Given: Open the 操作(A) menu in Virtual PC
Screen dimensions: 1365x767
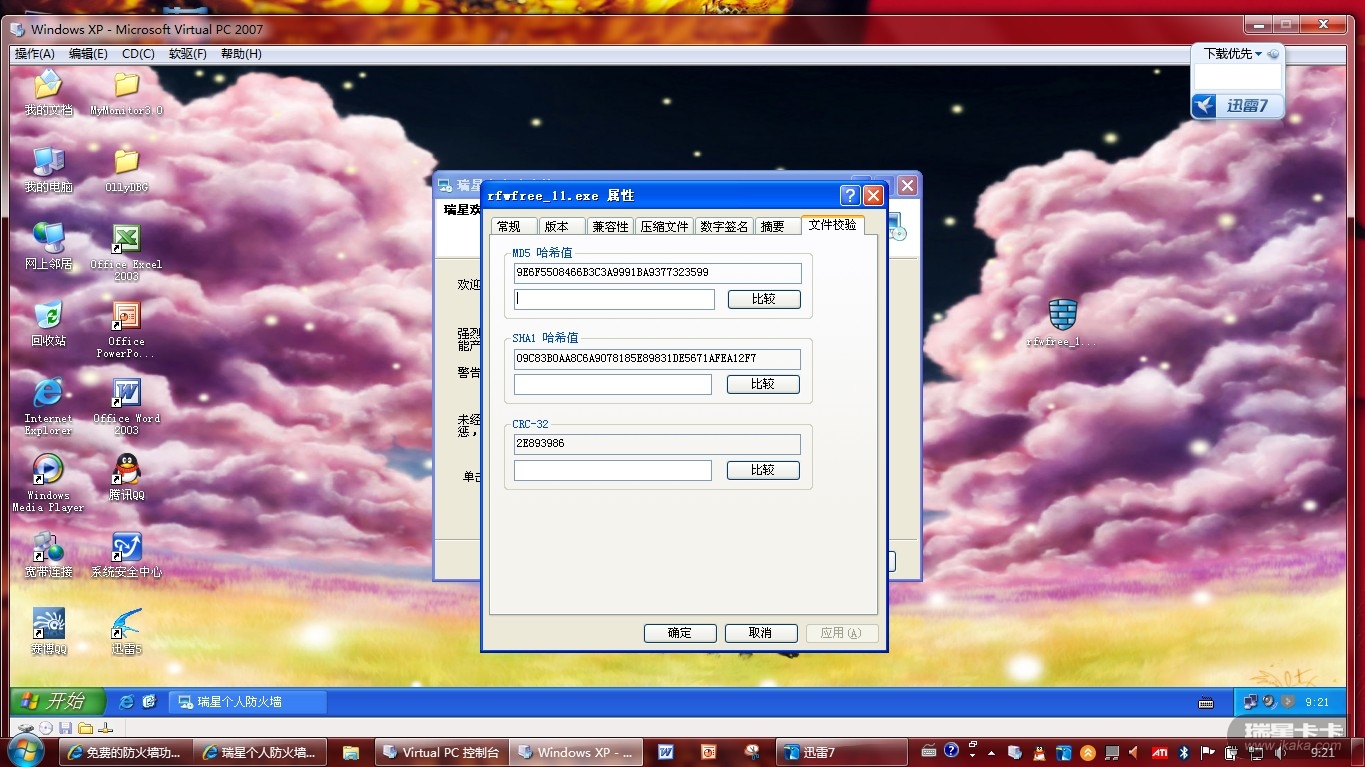Looking at the screenshot, I should pyautogui.click(x=35, y=54).
